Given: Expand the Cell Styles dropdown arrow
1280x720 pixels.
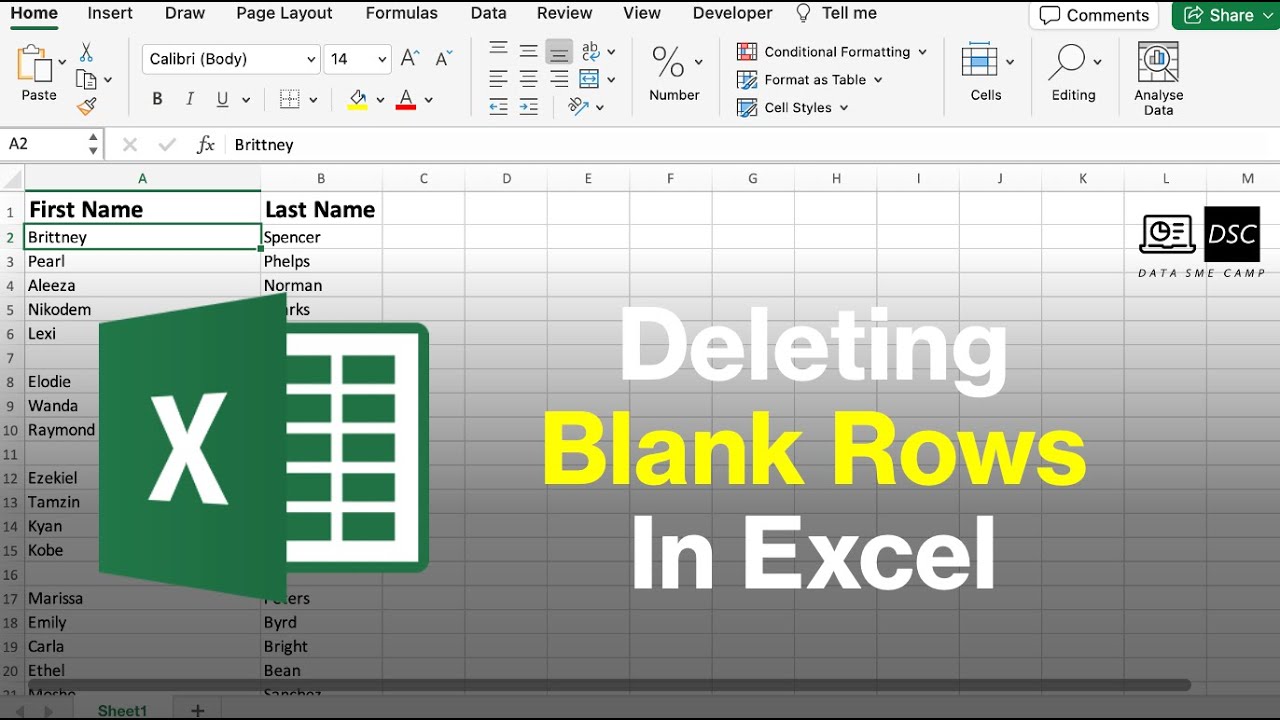Looking at the screenshot, I should [844, 108].
